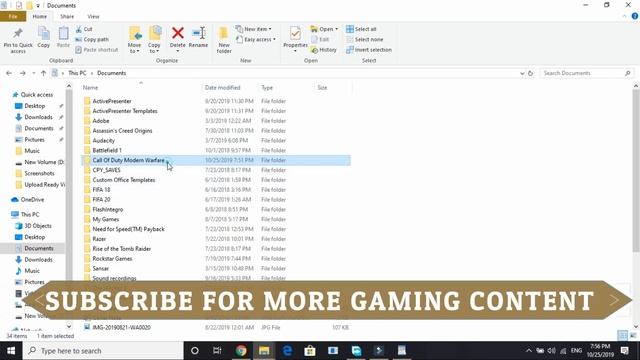Switch to the Home tab
Viewport: 640px width, 360px height.
tap(40, 16)
